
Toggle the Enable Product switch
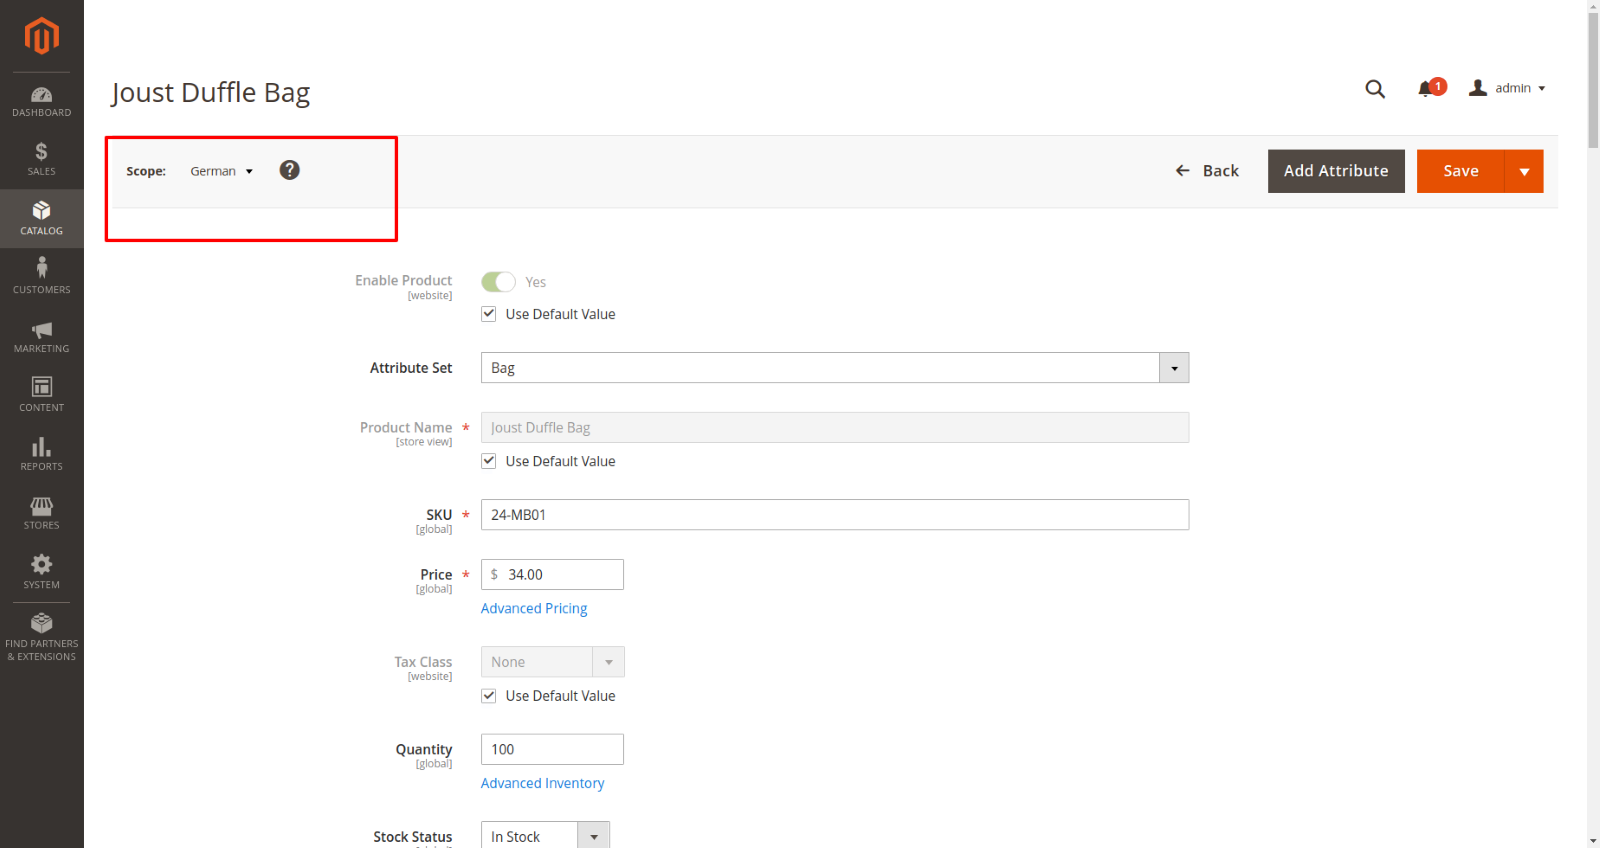point(498,282)
